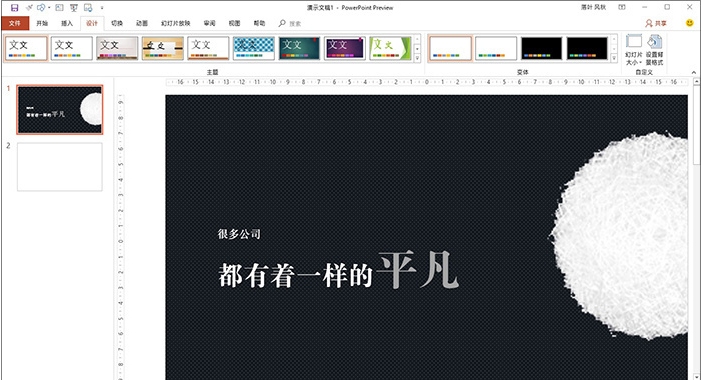Apply the dark teal theme thumbnail
The height and width of the screenshot is (380, 703).
point(299,48)
